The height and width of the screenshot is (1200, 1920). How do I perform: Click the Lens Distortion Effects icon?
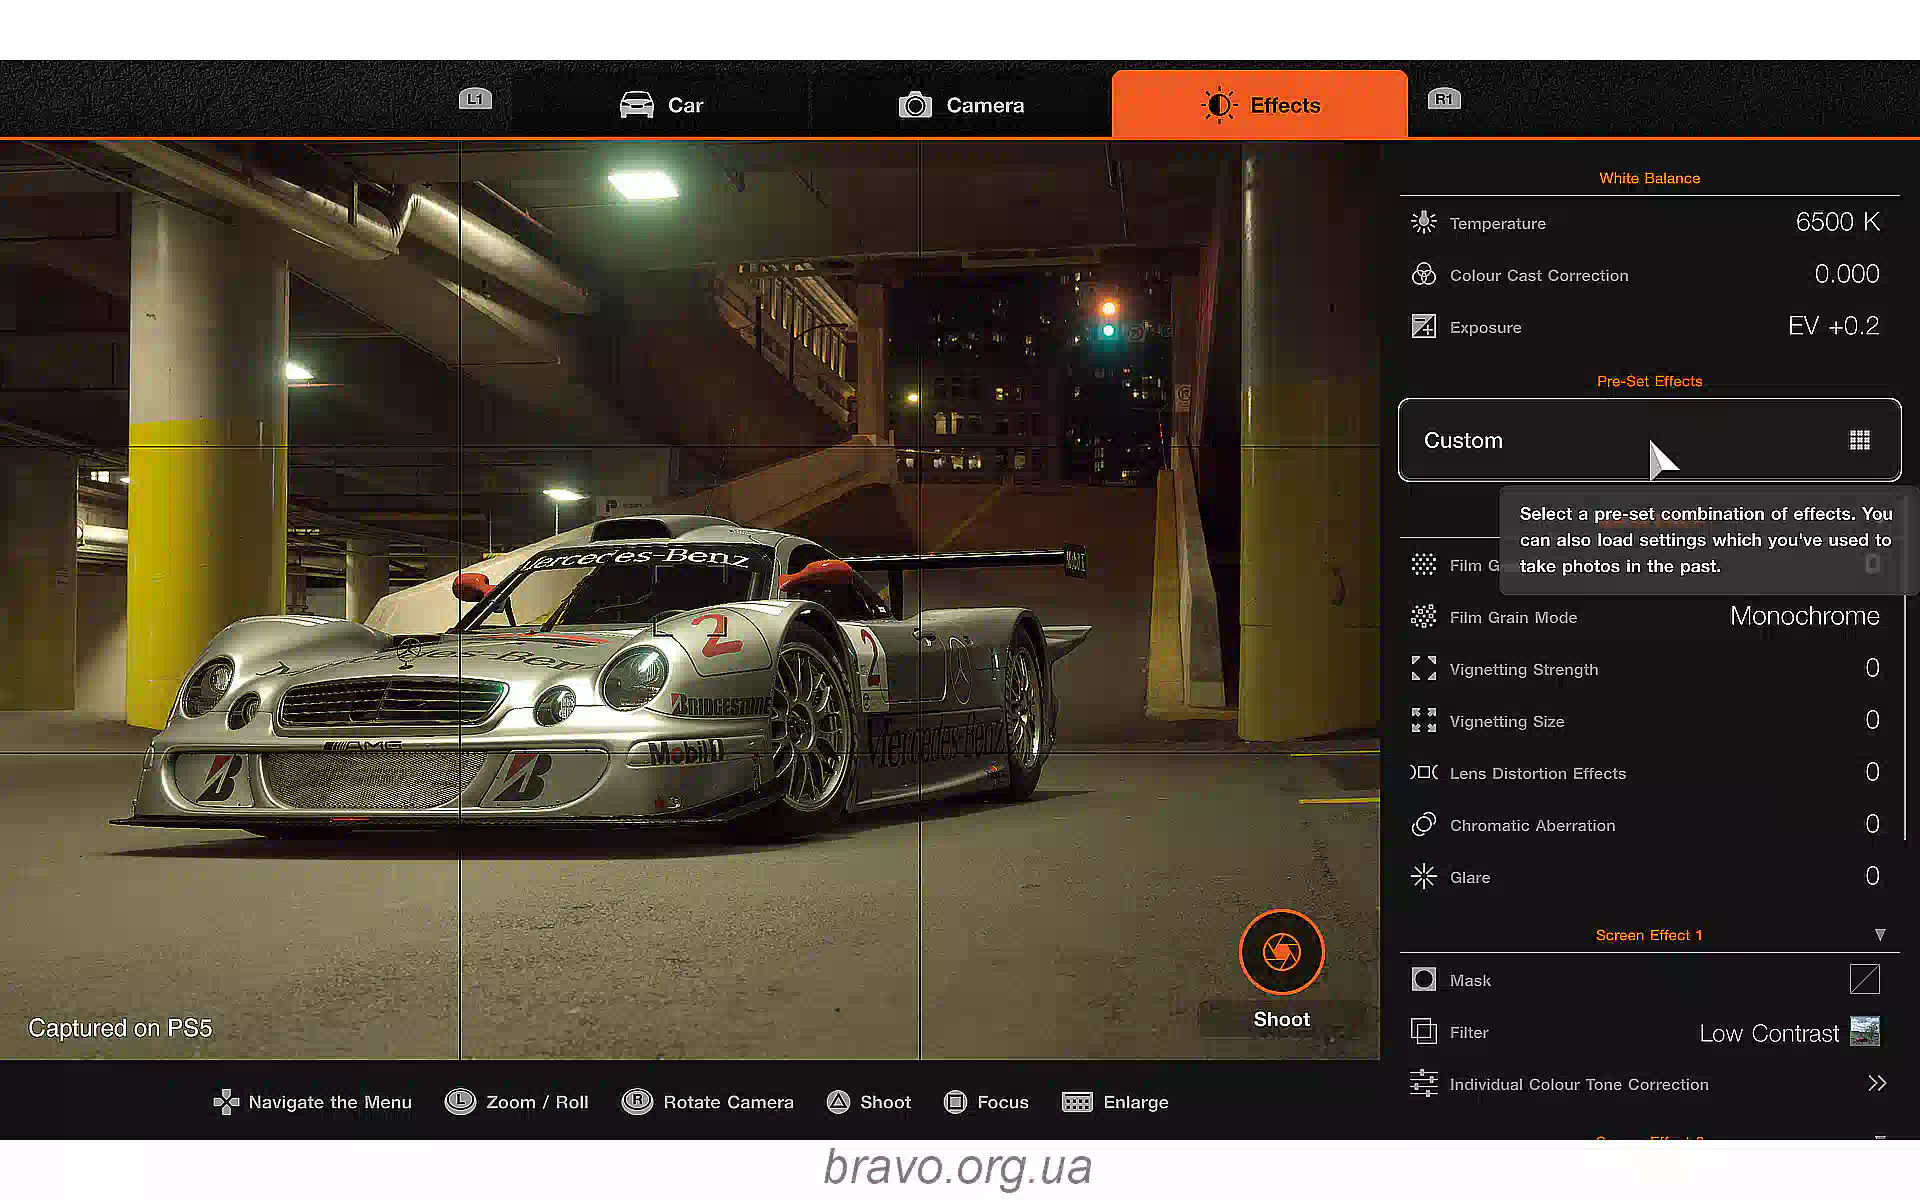tap(1423, 773)
